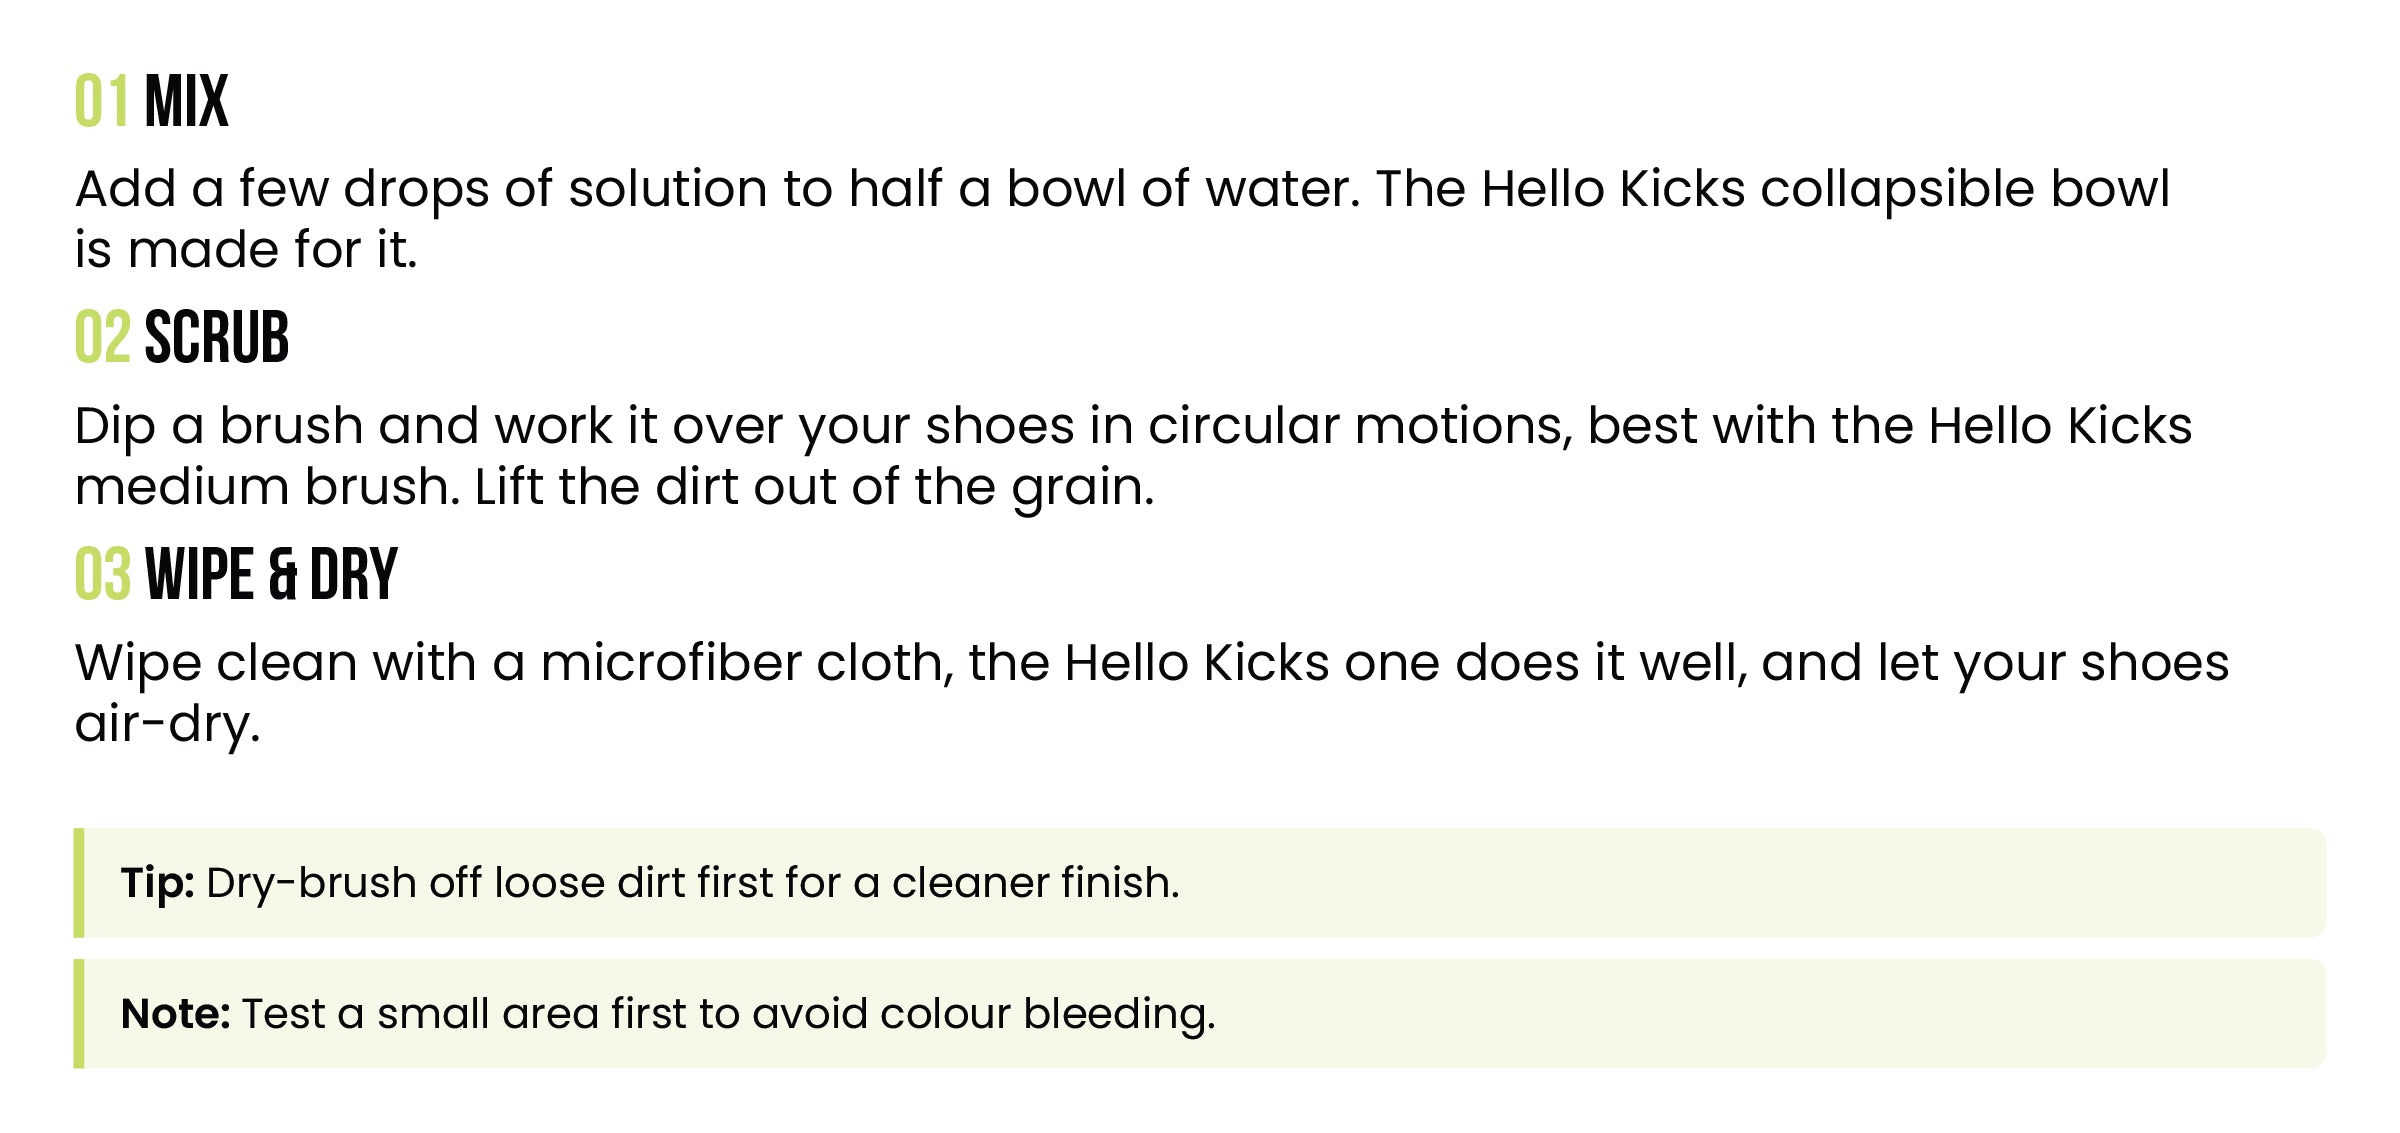Click green accent bar of Note box
The width and height of the screenshot is (2400, 1133).
[79, 1014]
